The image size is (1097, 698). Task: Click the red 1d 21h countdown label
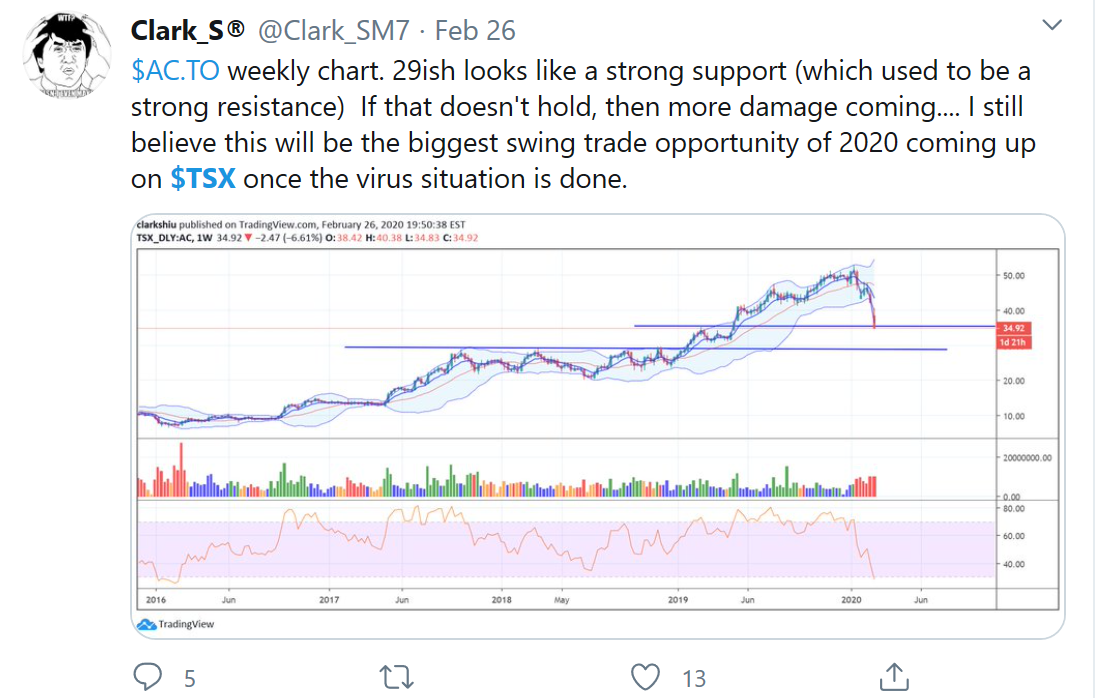click(x=1011, y=342)
